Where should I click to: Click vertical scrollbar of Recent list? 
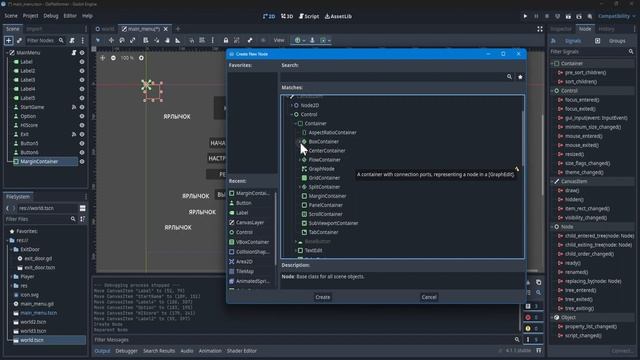(x=276, y=229)
